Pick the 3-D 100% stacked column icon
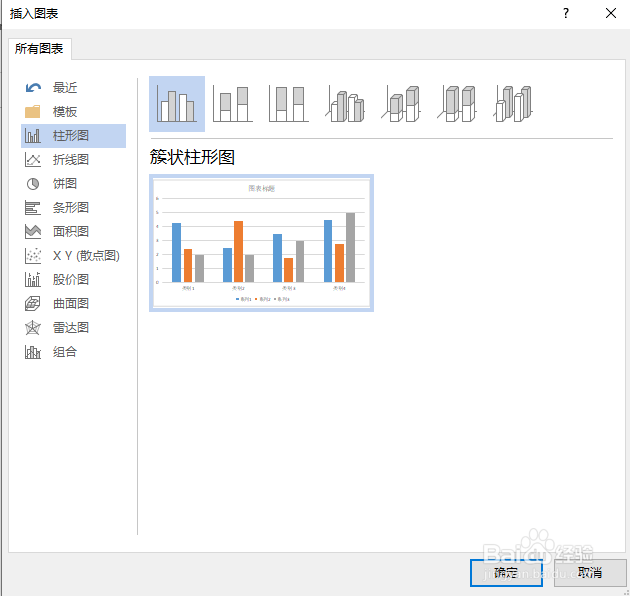 click(457, 104)
